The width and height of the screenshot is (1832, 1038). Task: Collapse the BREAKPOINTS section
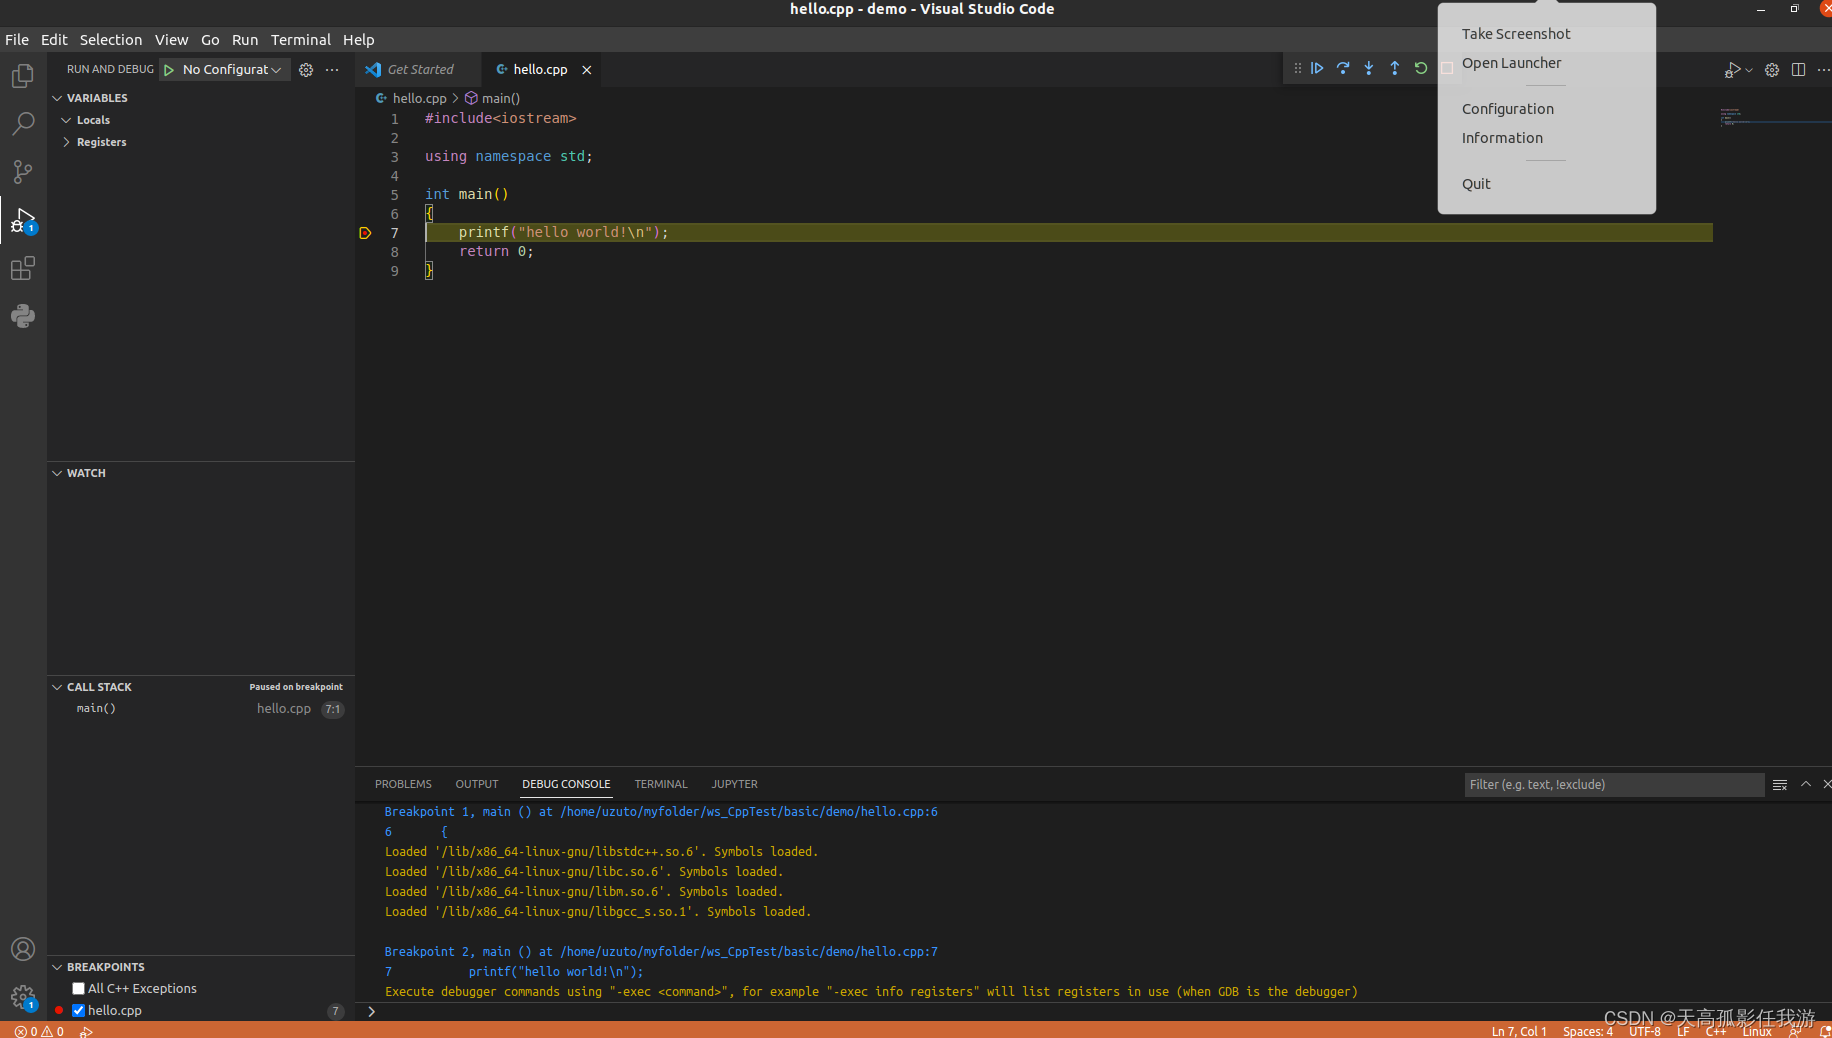click(57, 967)
